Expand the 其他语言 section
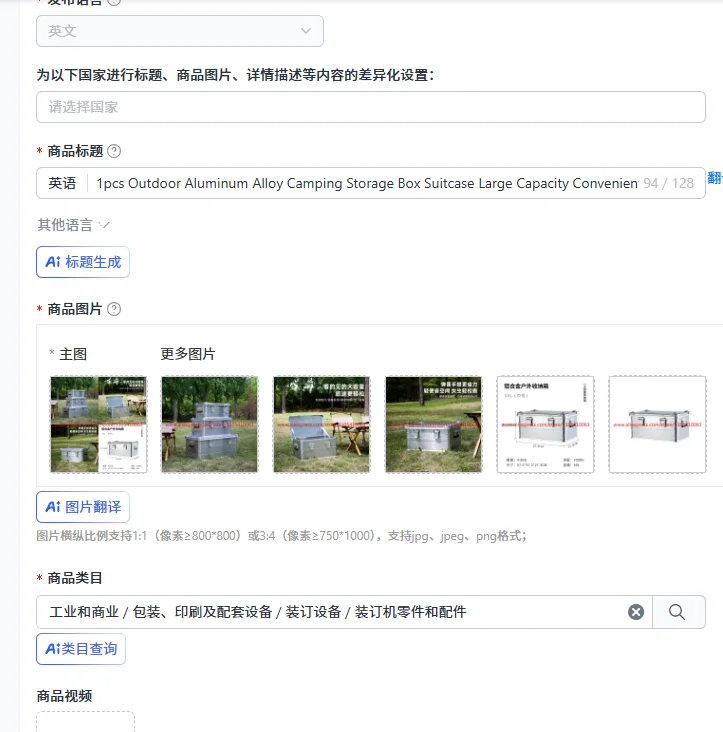The image size is (723, 732). point(73,225)
